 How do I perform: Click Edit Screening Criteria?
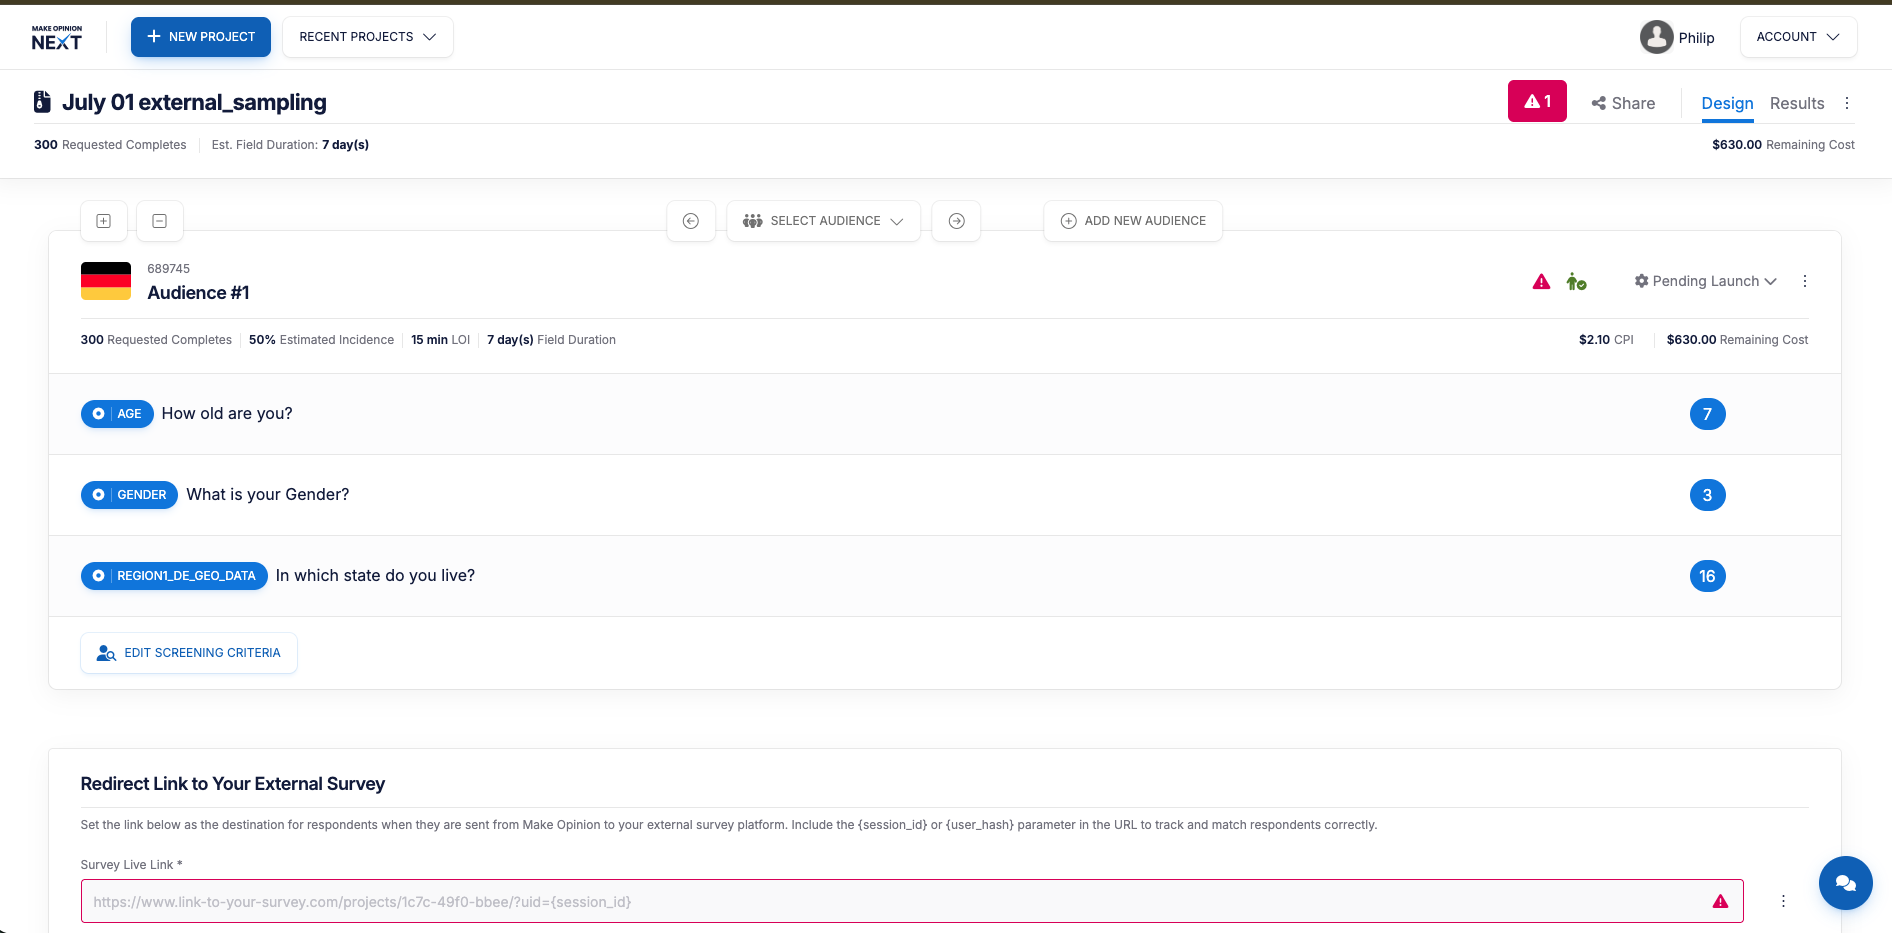pos(189,653)
